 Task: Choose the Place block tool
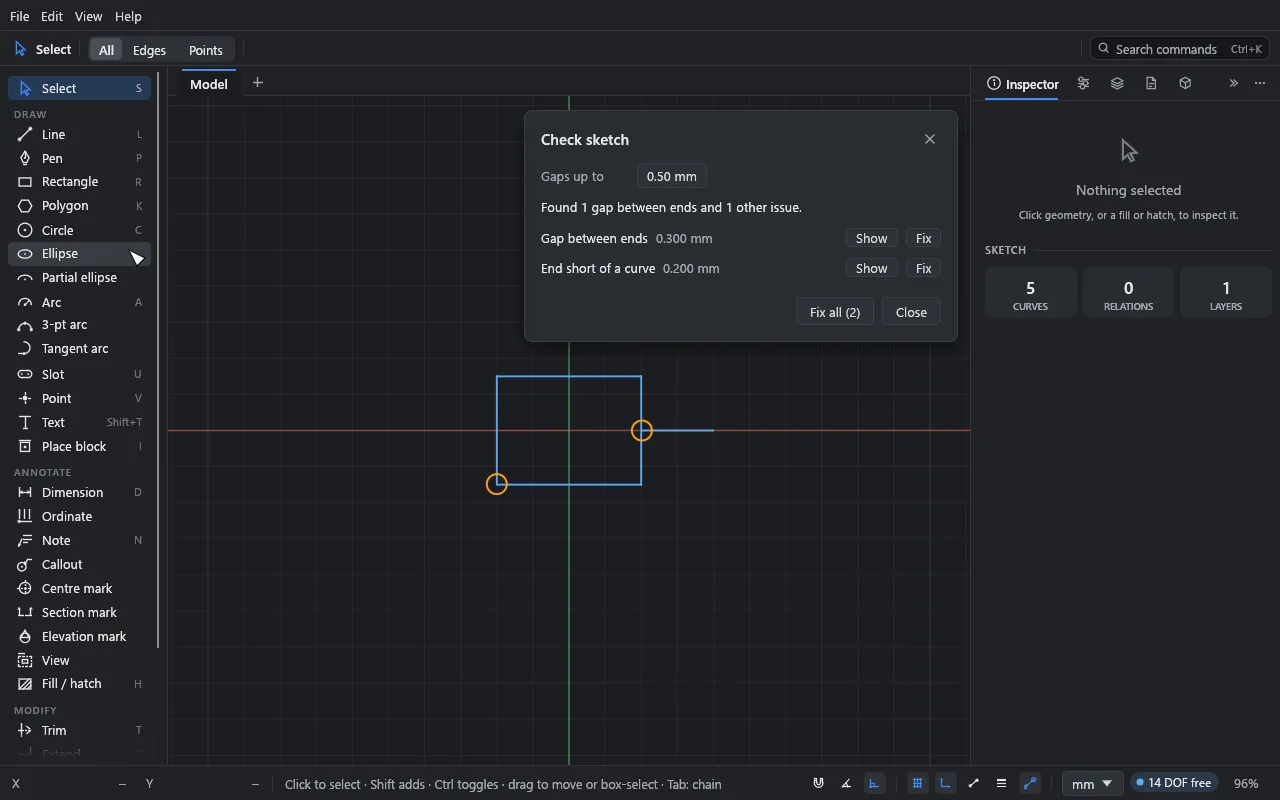(80, 446)
